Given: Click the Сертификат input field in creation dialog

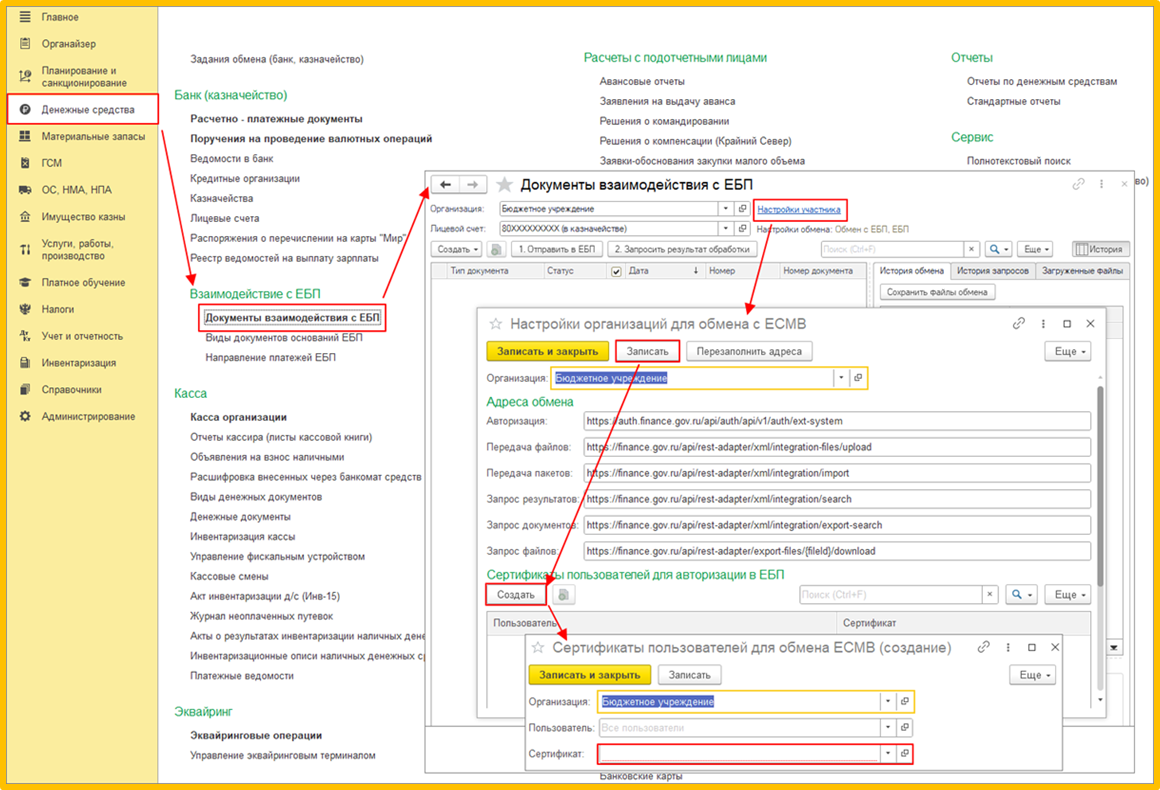Looking at the screenshot, I should pyautogui.click(x=739, y=753).
